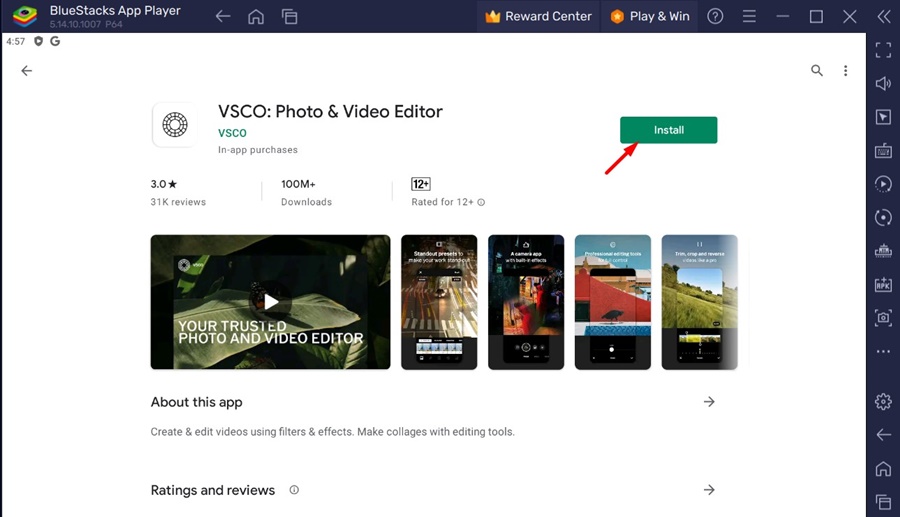This screenshot has height=517, width=900.
Task: Open the Professional editing tools screenshot
Action: (x=613, y=302)
